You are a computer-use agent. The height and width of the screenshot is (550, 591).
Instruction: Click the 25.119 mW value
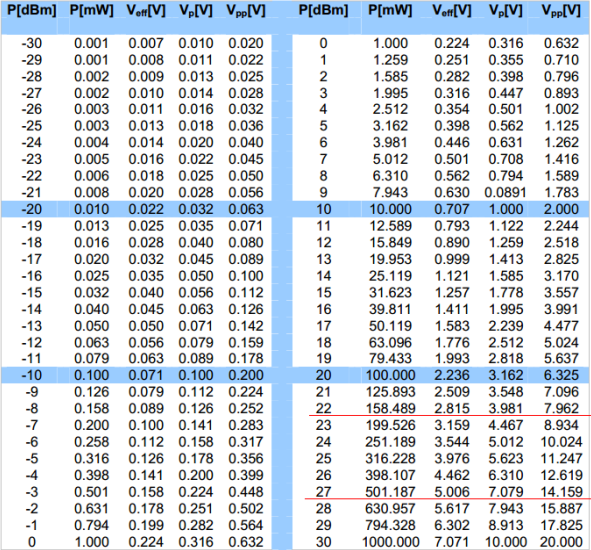tap(390, 276)
